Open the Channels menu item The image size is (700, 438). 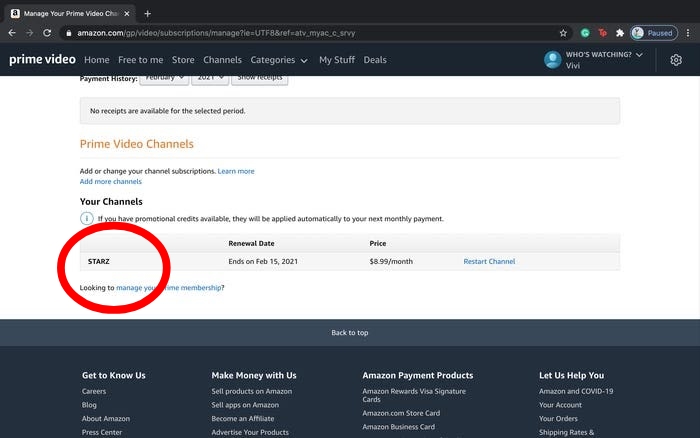tap(222, 60)
